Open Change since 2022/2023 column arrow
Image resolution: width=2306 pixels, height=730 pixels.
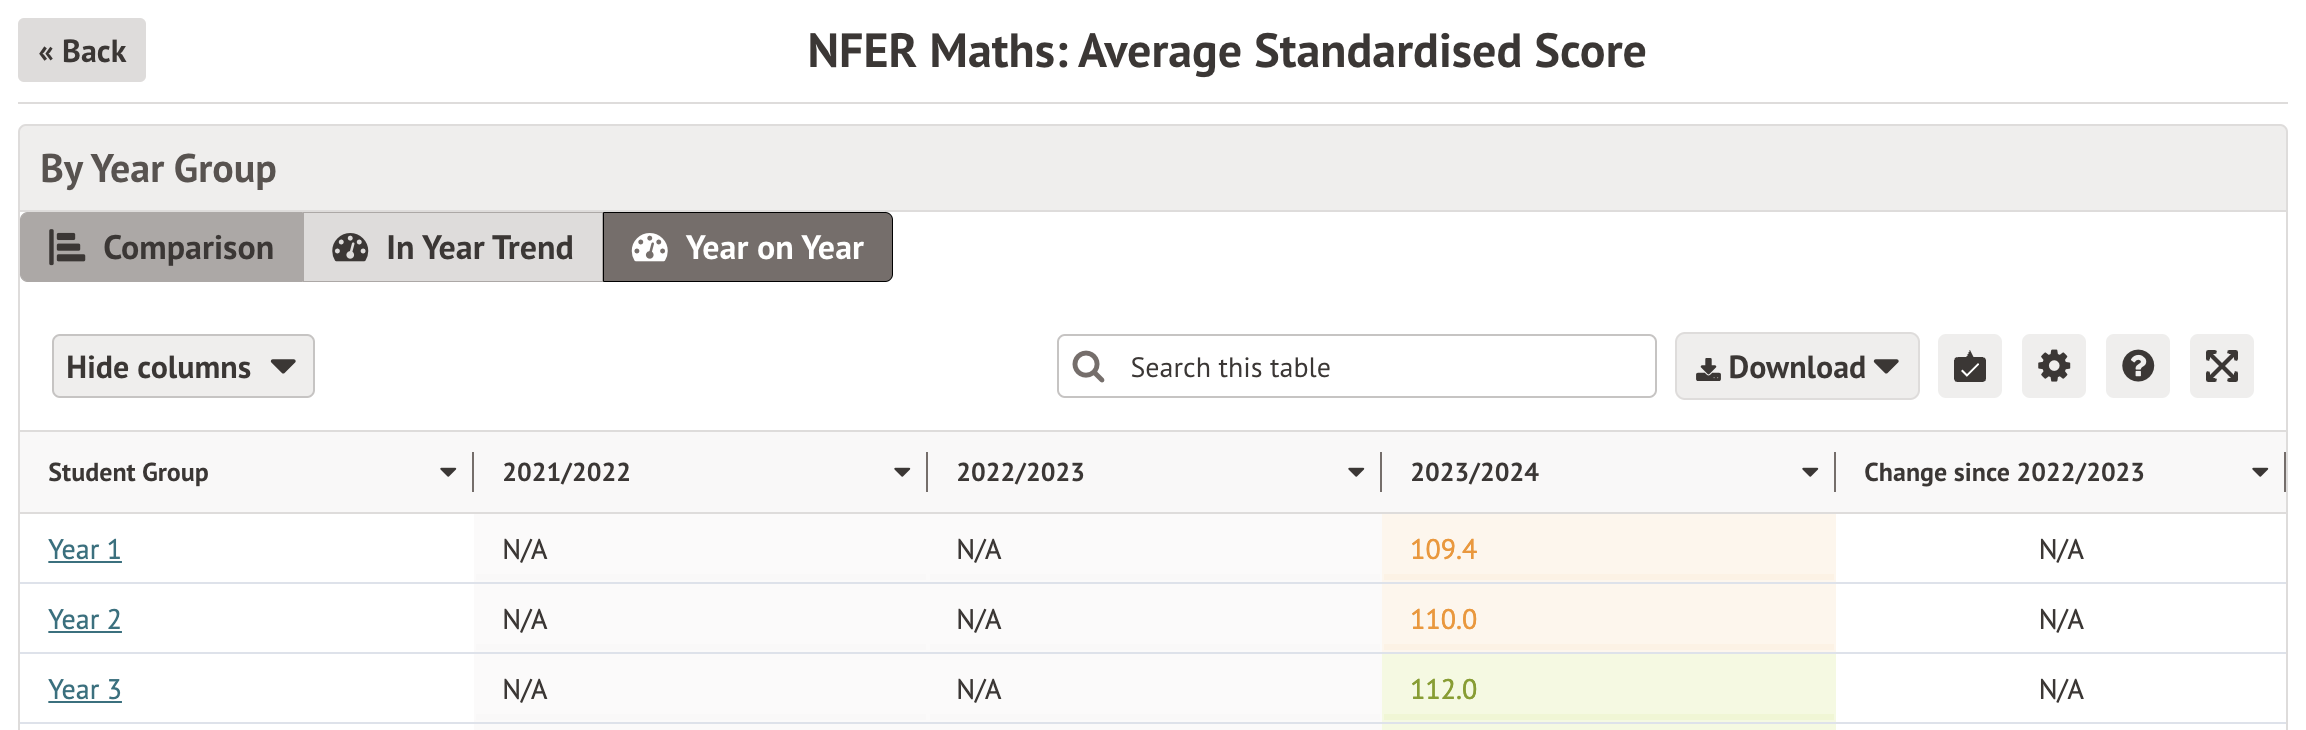pyautogui.click(x=2259, y=473)
